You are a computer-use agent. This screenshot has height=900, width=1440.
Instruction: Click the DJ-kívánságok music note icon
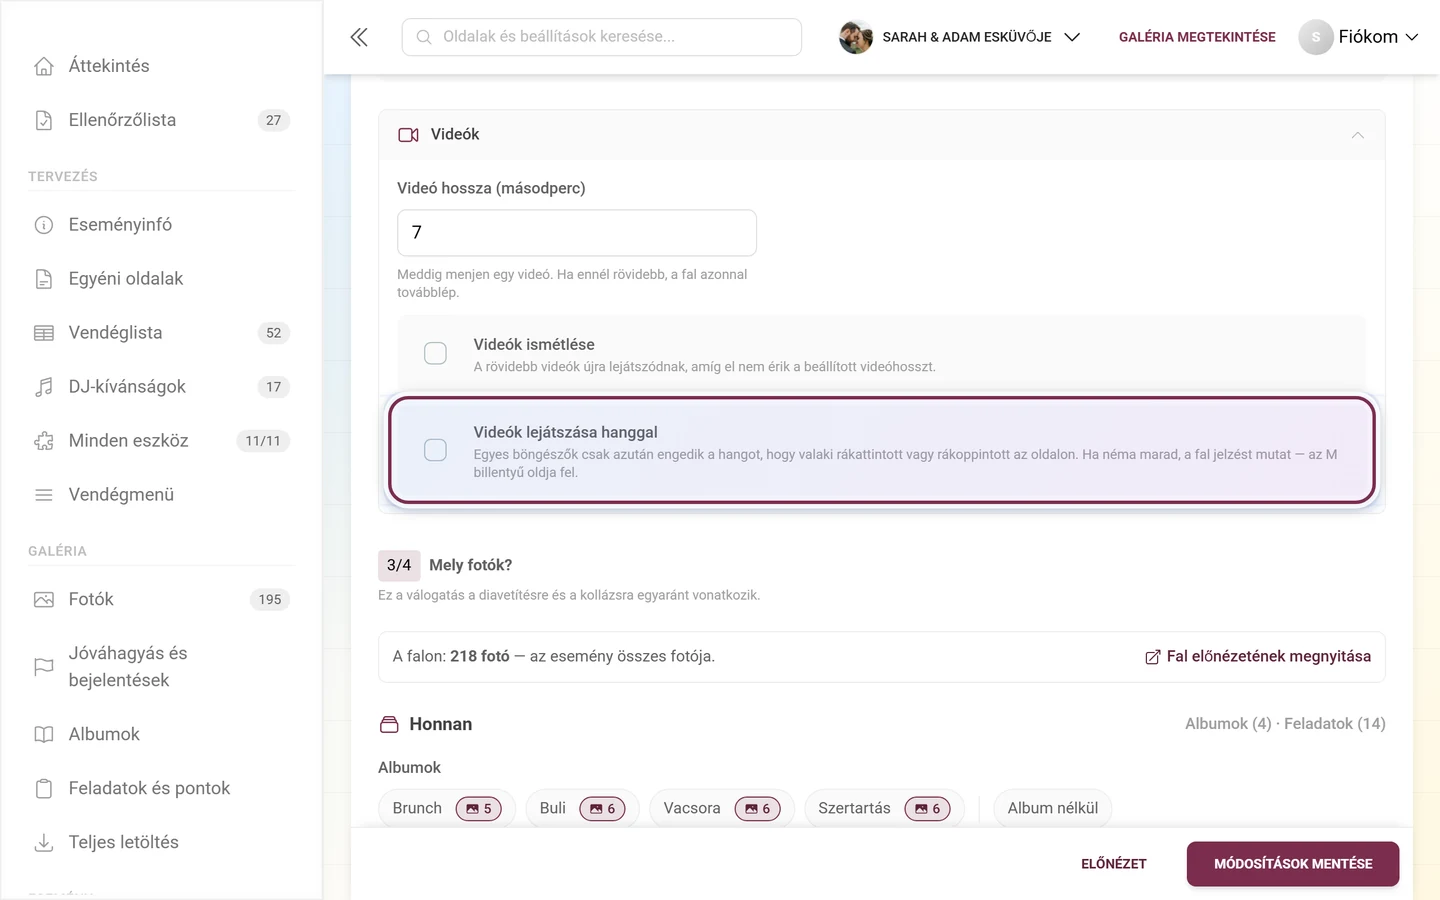coord(44,387)
